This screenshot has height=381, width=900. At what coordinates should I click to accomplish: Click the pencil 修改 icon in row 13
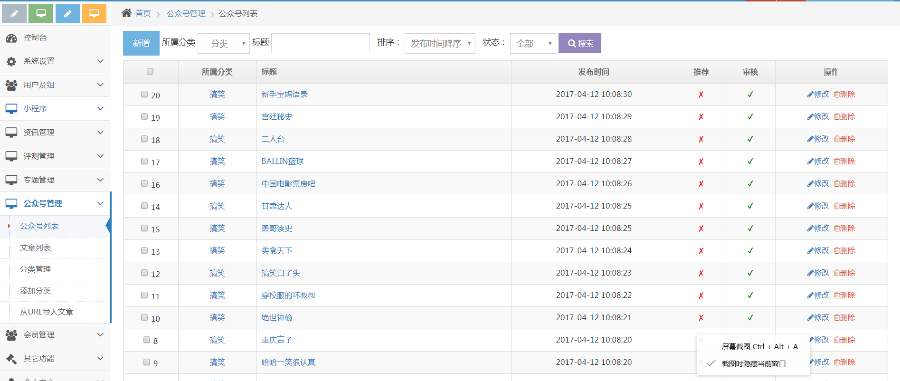[810, 251]
